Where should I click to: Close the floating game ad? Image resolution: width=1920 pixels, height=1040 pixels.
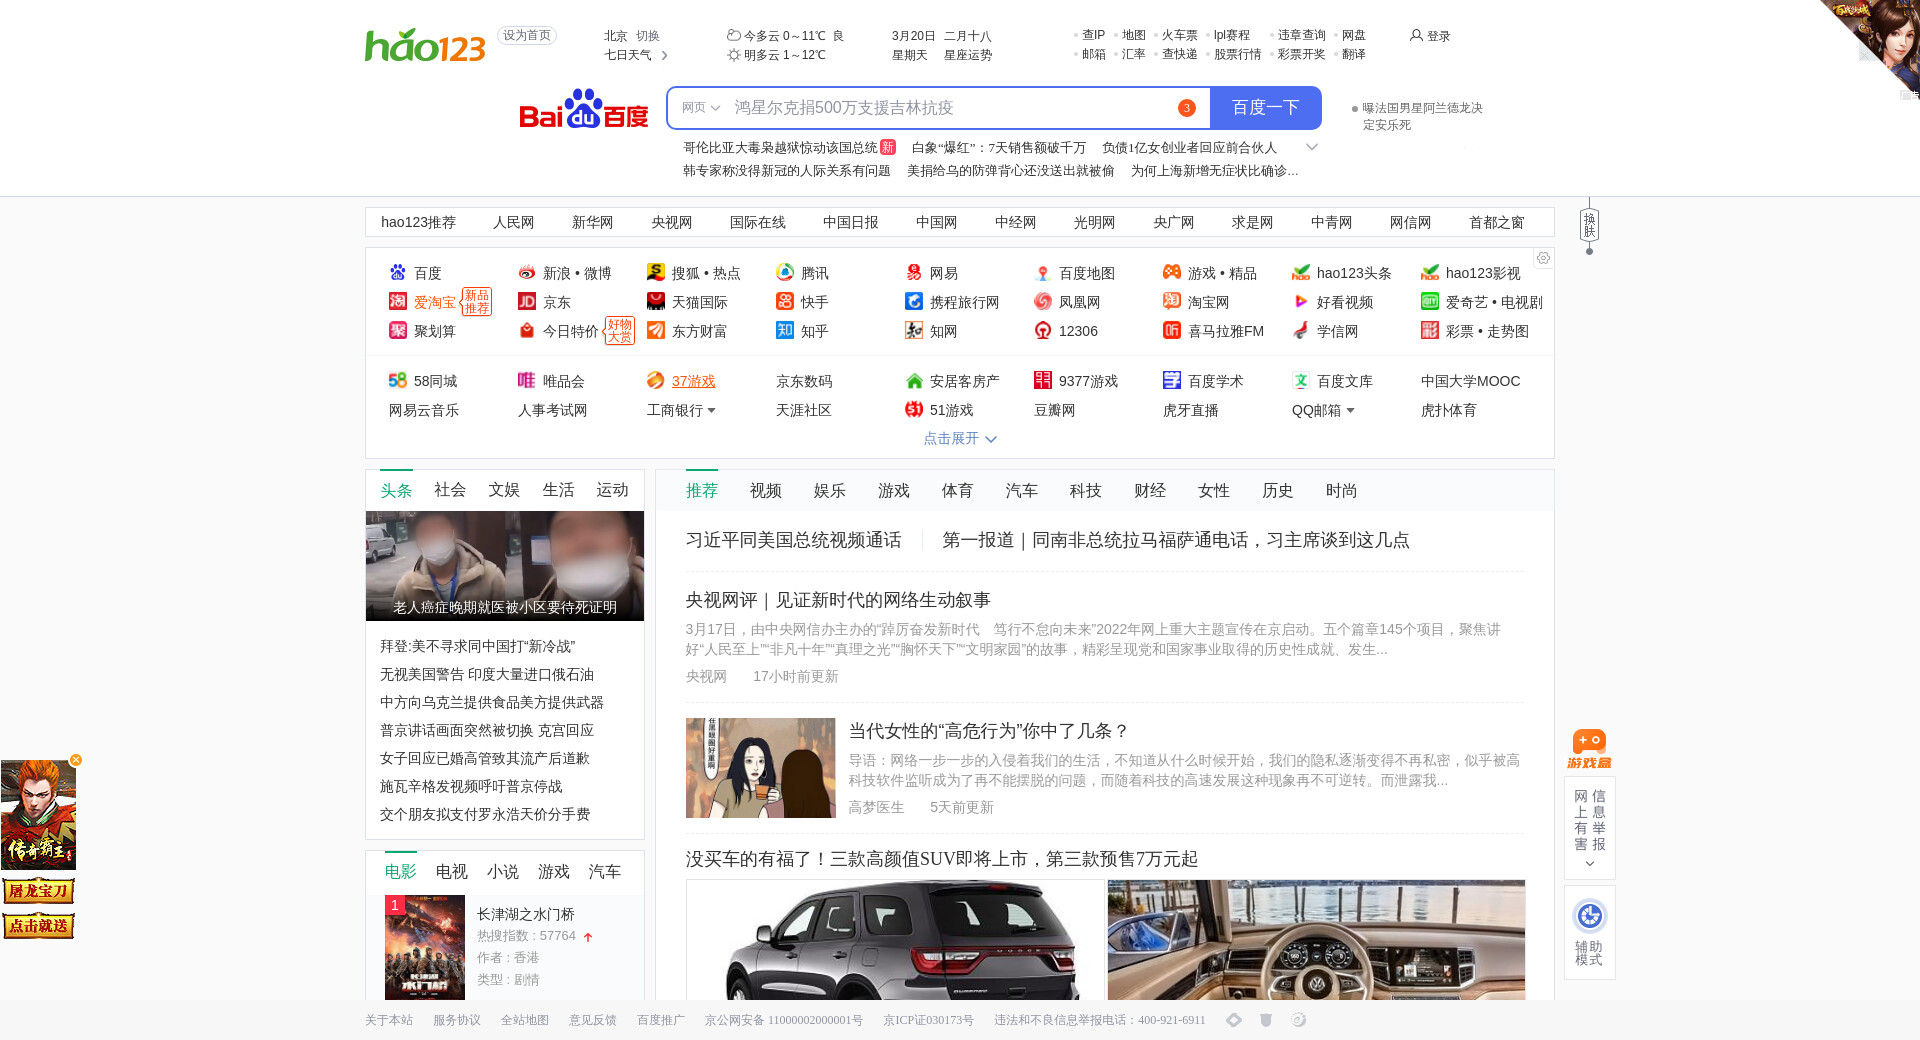click(x=76, y=760)
